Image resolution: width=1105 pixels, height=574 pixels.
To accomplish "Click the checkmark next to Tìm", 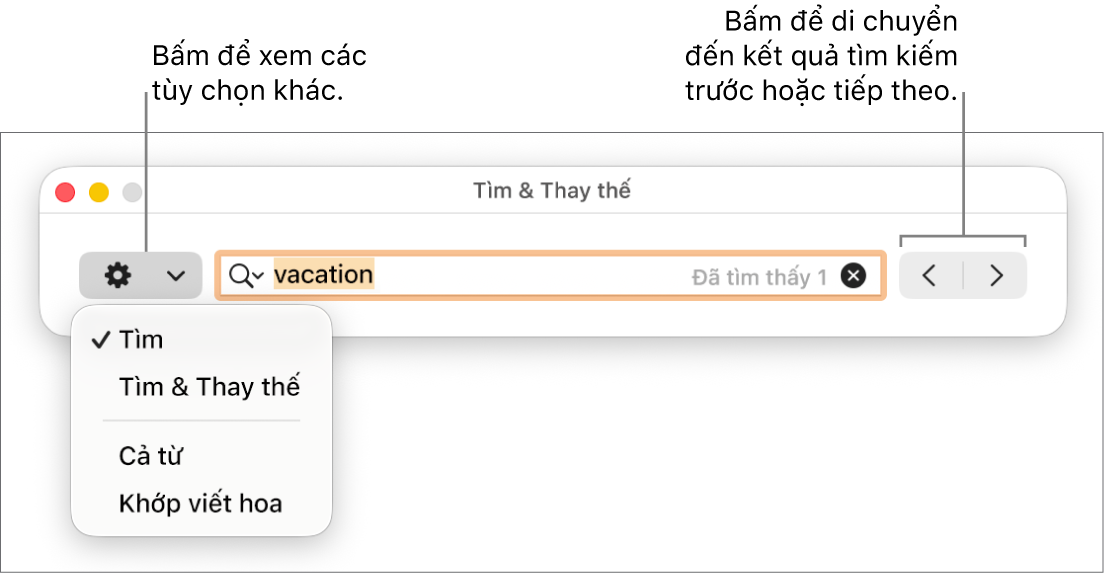I will click(x=101, y=340).
